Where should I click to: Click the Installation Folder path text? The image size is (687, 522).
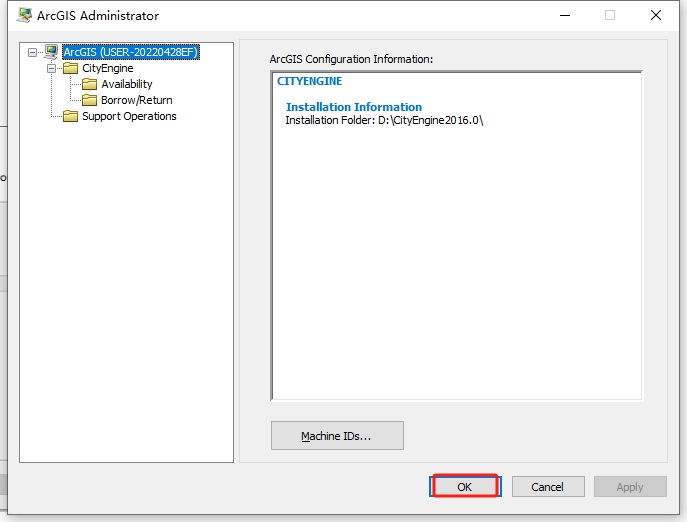point(384,121)
